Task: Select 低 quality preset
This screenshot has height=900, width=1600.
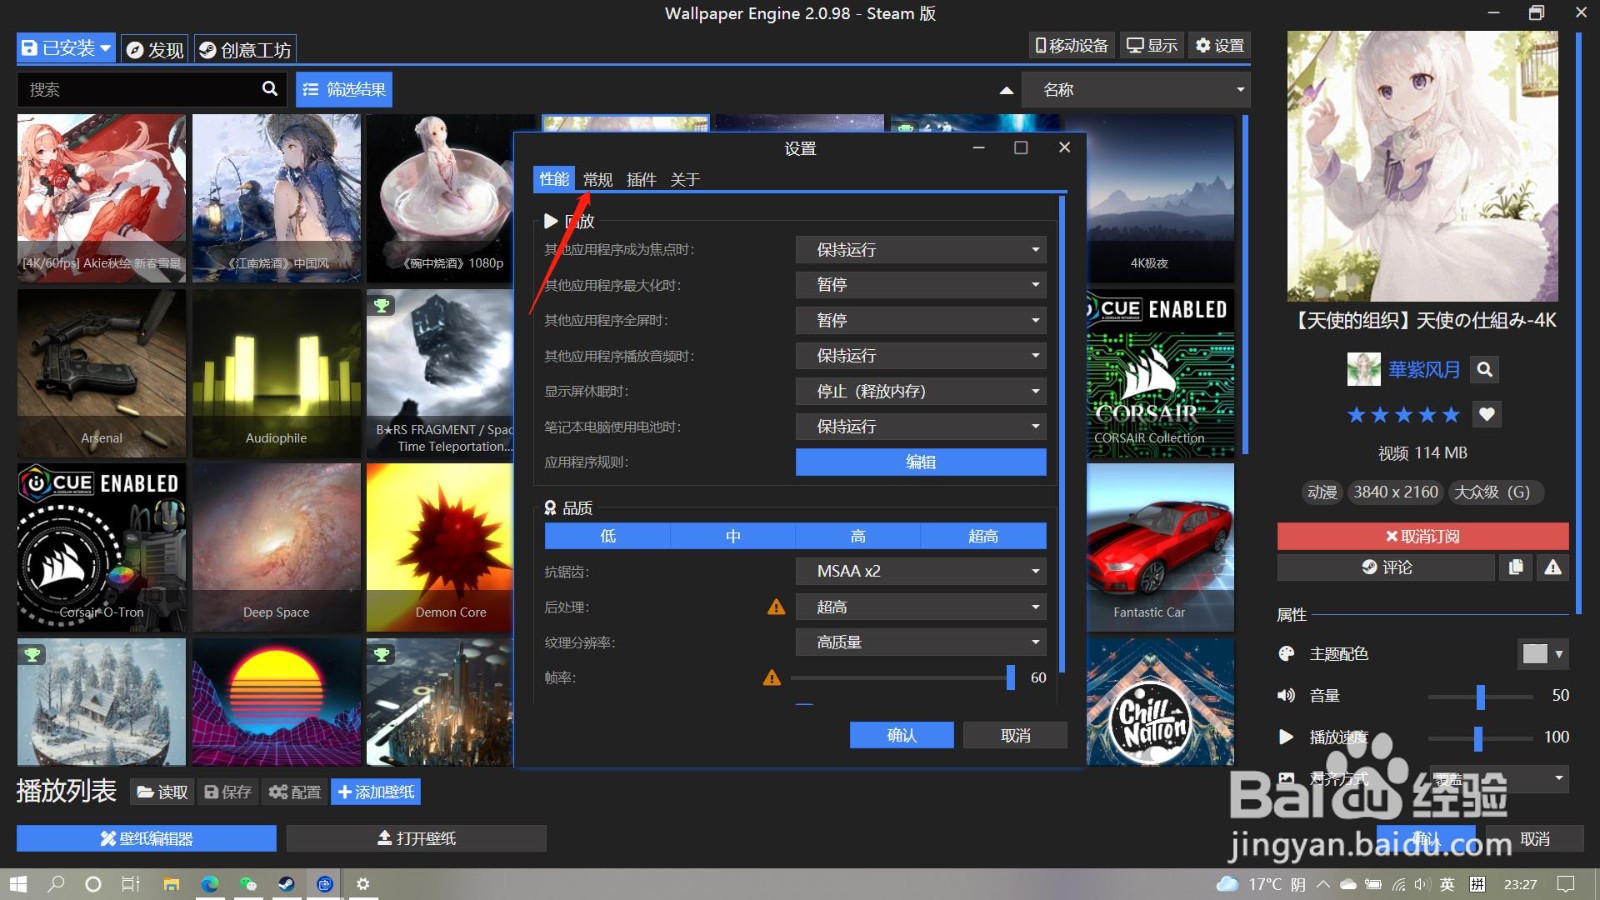Action: click(608, 536)
